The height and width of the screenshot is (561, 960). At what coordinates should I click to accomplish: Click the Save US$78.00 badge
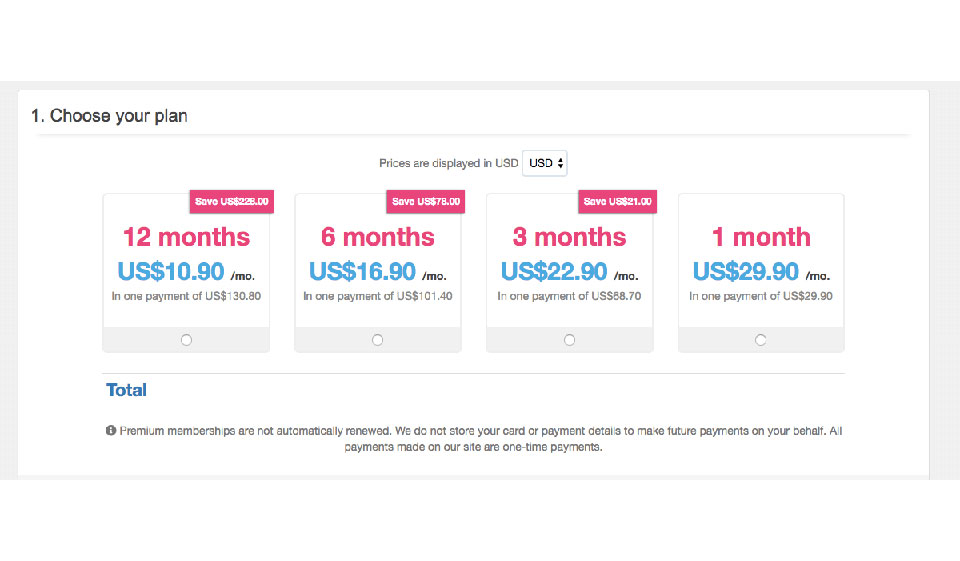point(426,202)
